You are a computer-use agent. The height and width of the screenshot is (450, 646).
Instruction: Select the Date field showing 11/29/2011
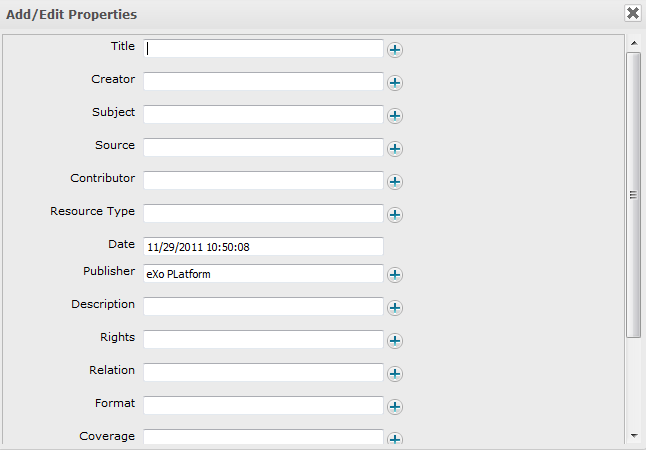click(263, 246)
